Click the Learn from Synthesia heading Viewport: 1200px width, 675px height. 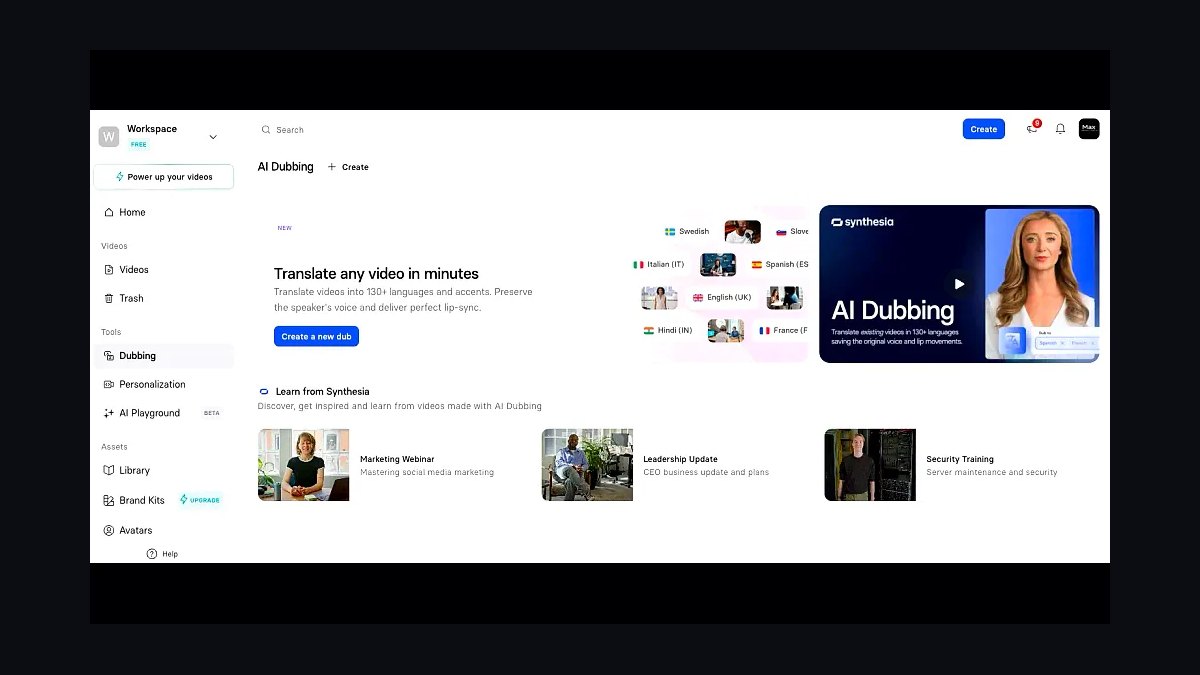322,392
